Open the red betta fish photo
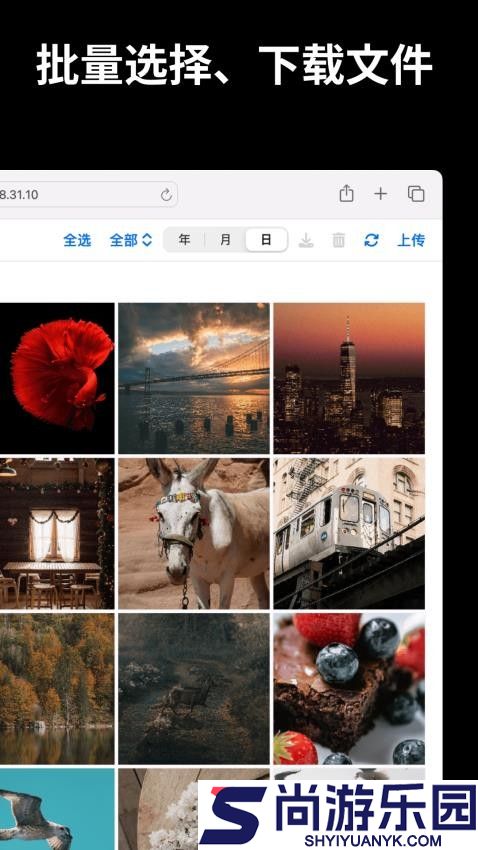478x850 pixels. (57, 378)
